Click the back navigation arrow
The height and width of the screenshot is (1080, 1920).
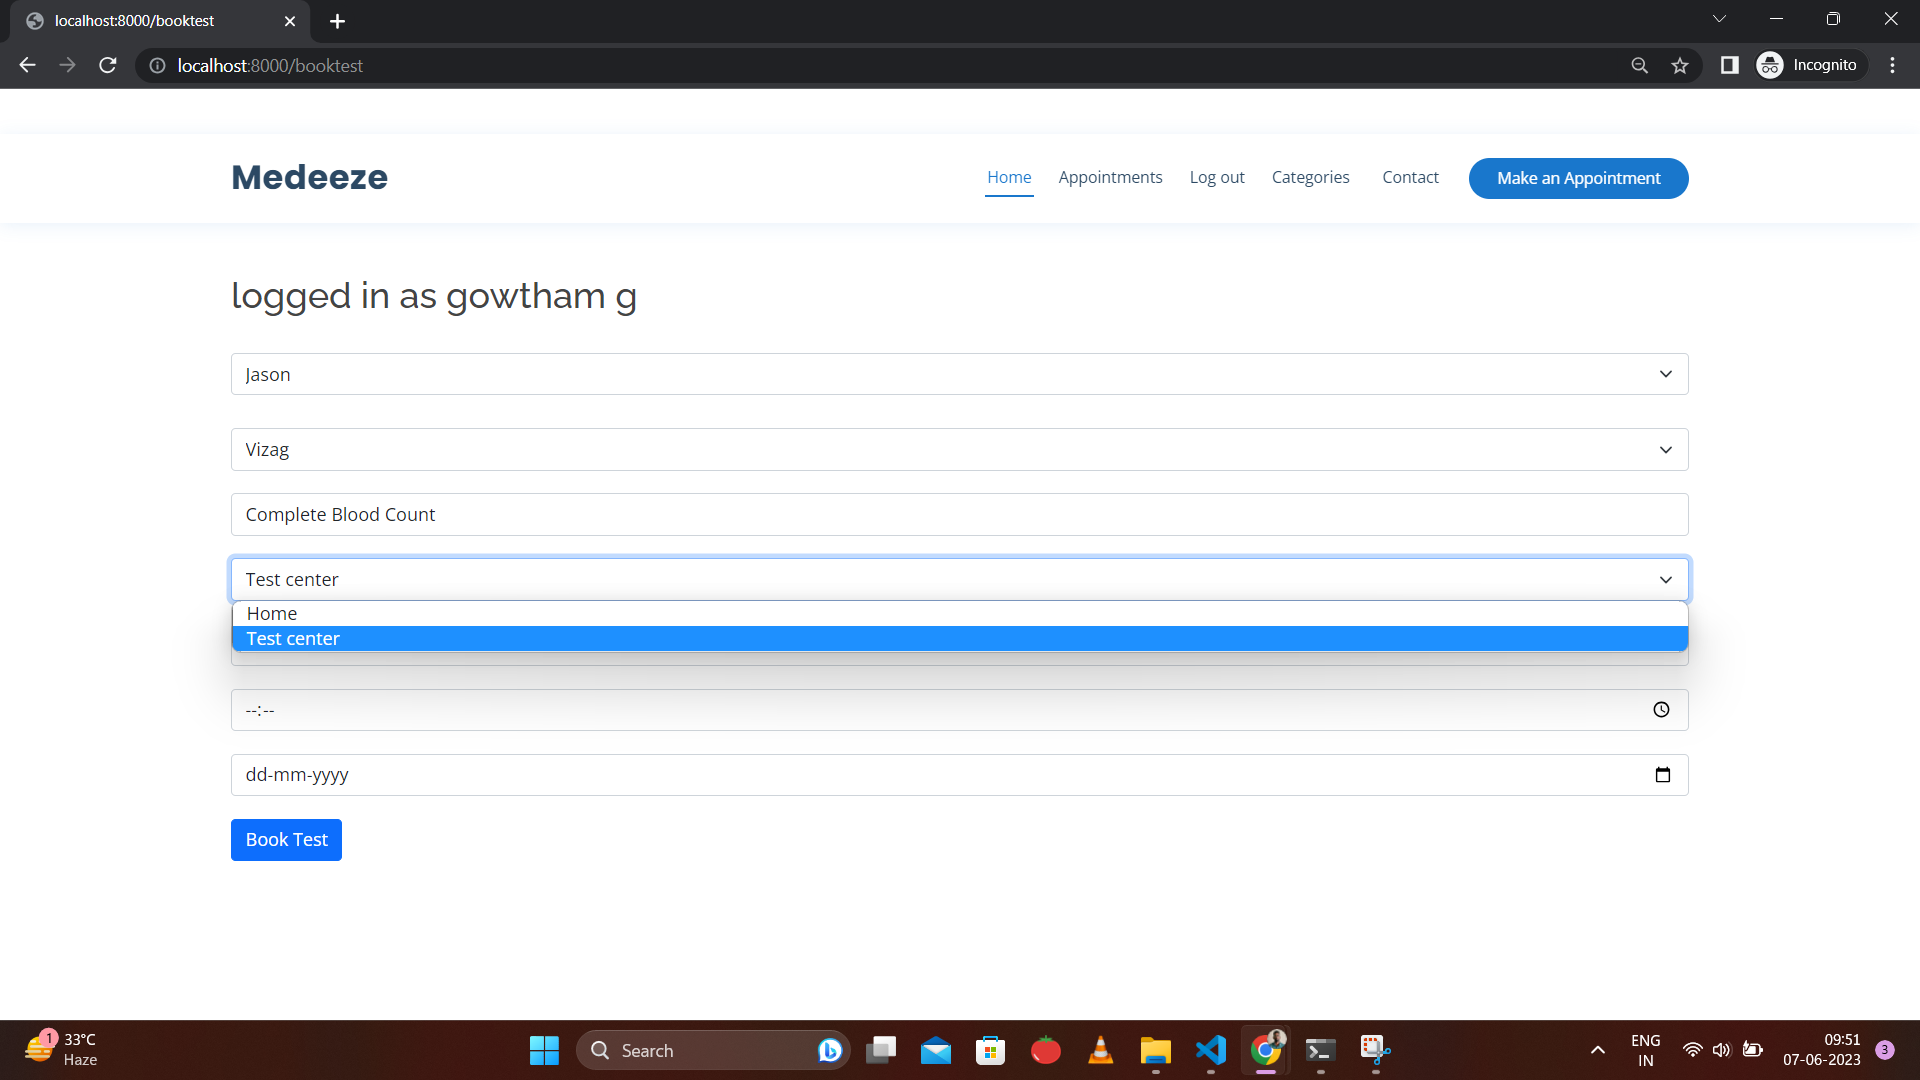(27, 65)
